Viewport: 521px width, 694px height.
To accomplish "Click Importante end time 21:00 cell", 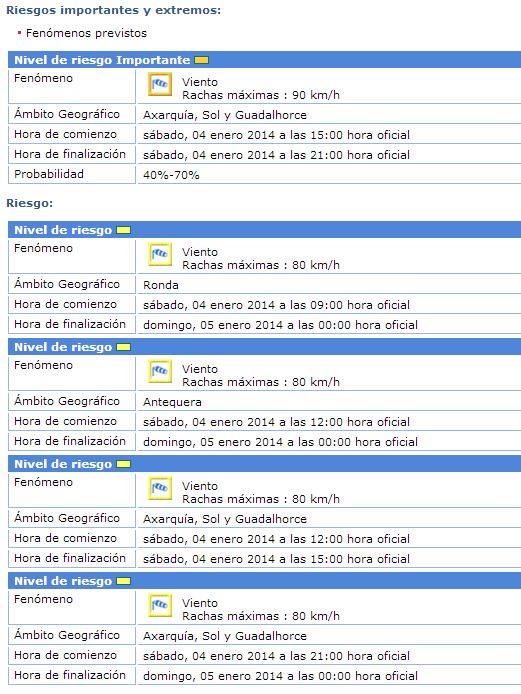I will [x=329, y=155].
